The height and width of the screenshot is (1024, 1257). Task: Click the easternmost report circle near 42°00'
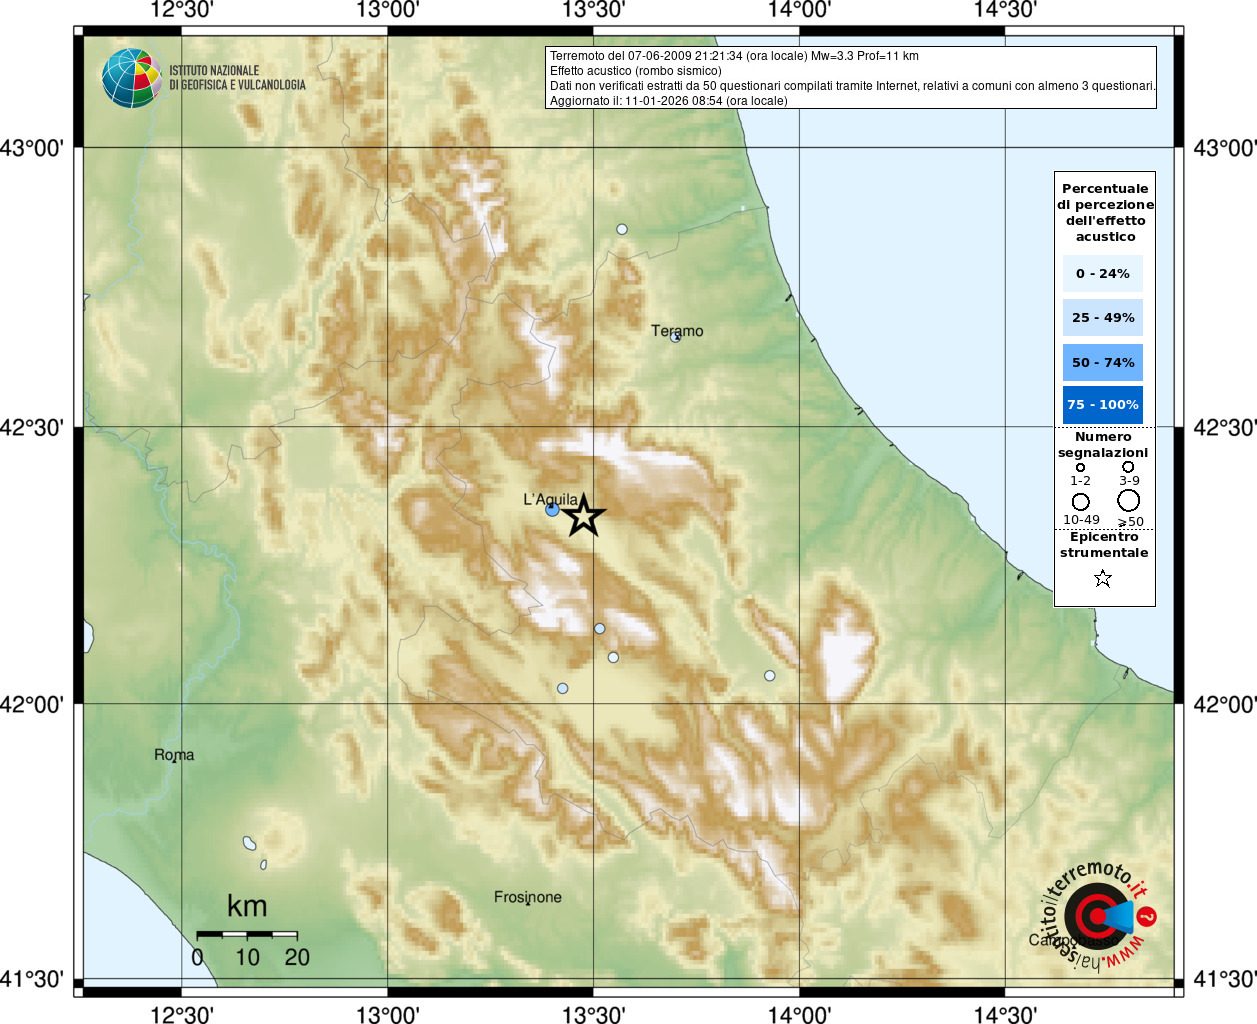(x=770, y=676)
